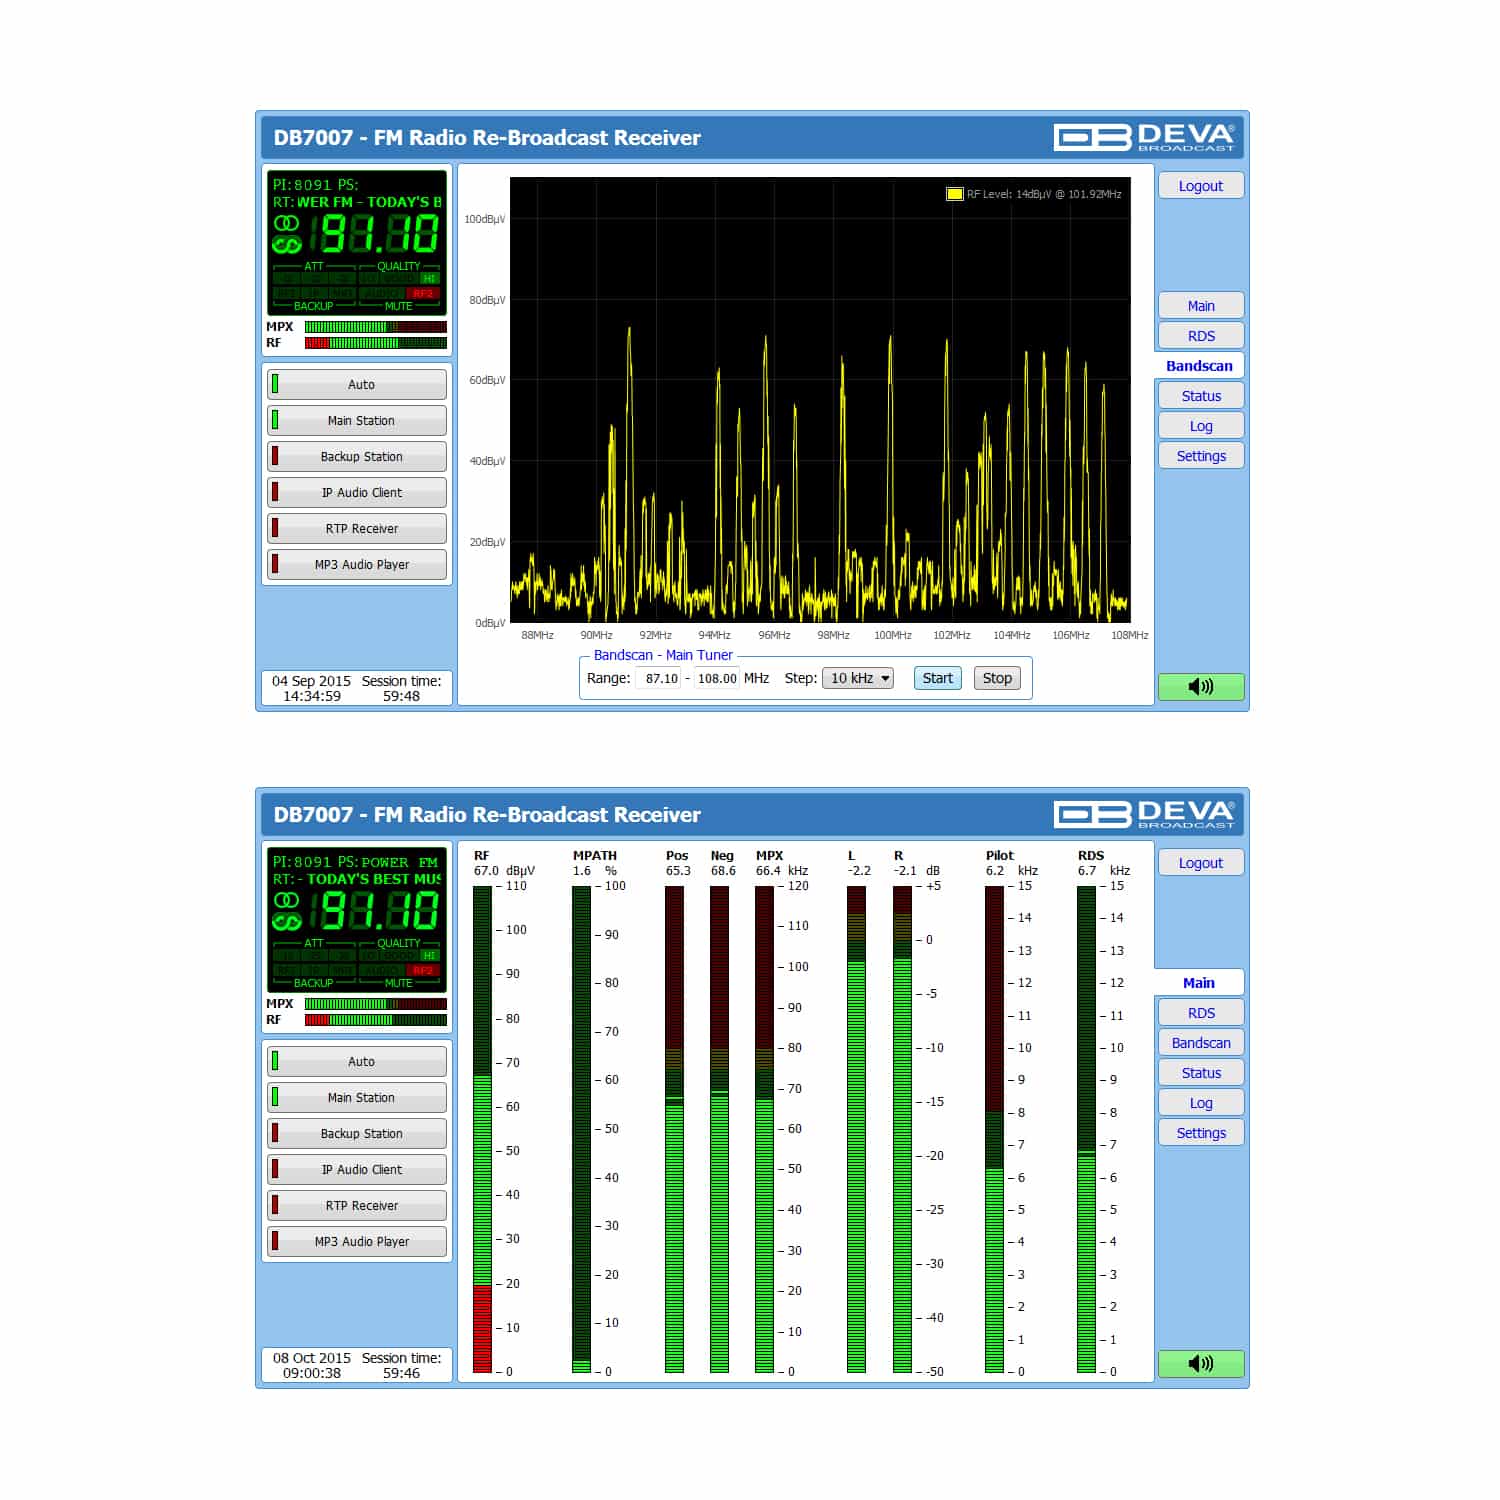This screenshot has height=1500, width=1500.
Task: Open Main tab in Bandscan window
Action: pyautogui.click(x=1201, y=305)
